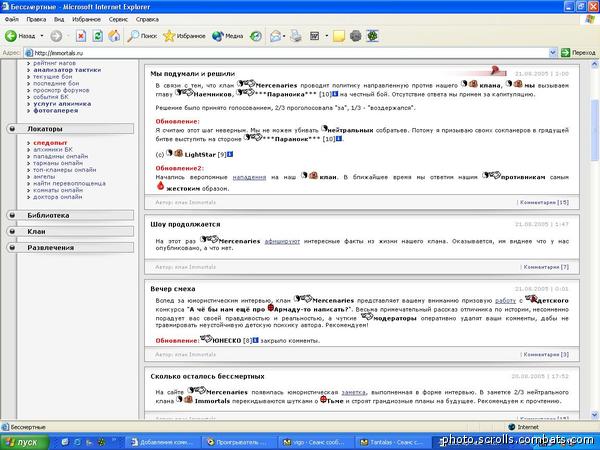Open Избранное favorites star
The width and height of the screenshot is (600, 450).
point(184,36)
